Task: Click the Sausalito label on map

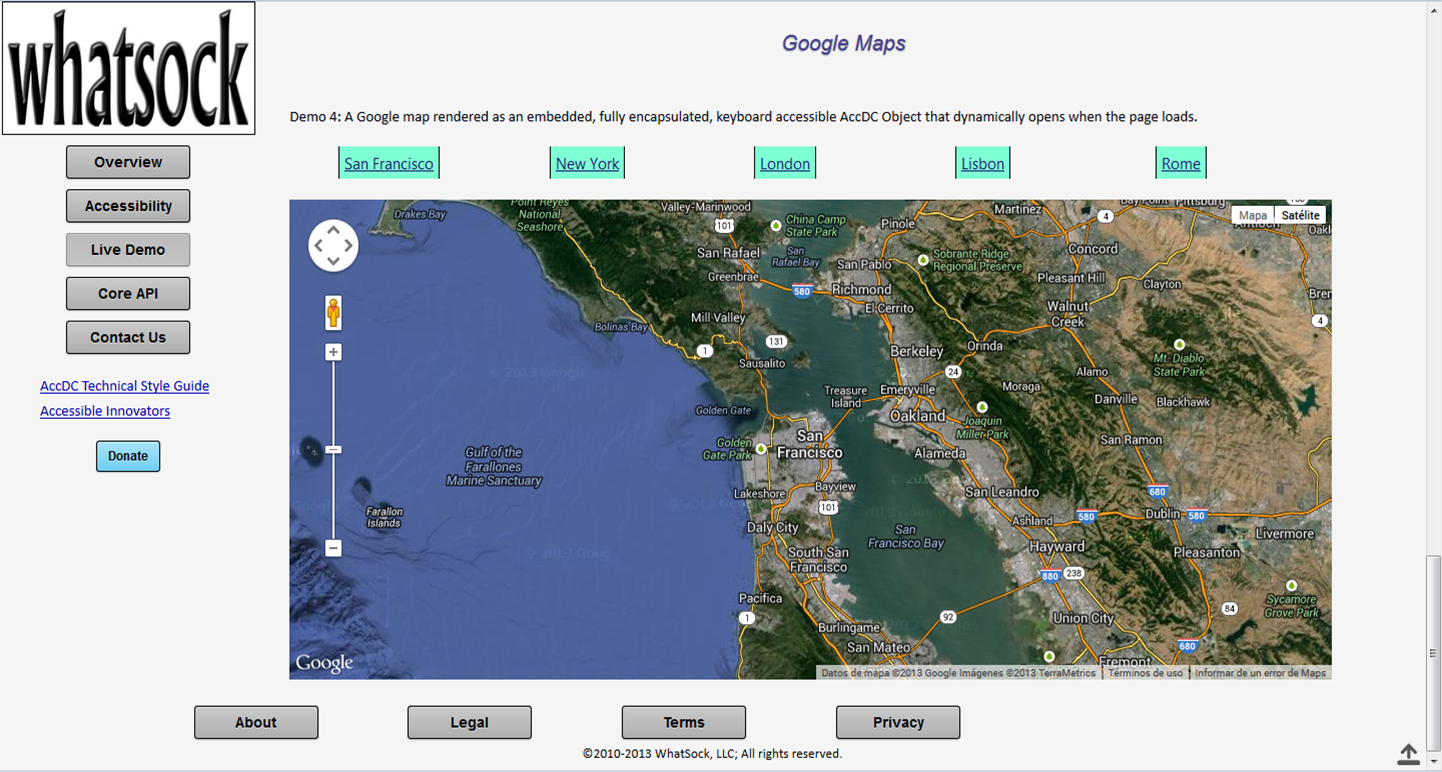Action: 762,363
